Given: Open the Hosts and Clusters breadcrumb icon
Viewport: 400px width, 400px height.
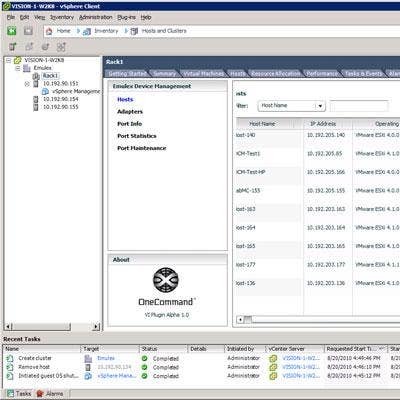Looking at the screenshot, I should click(x=134, y=31).
